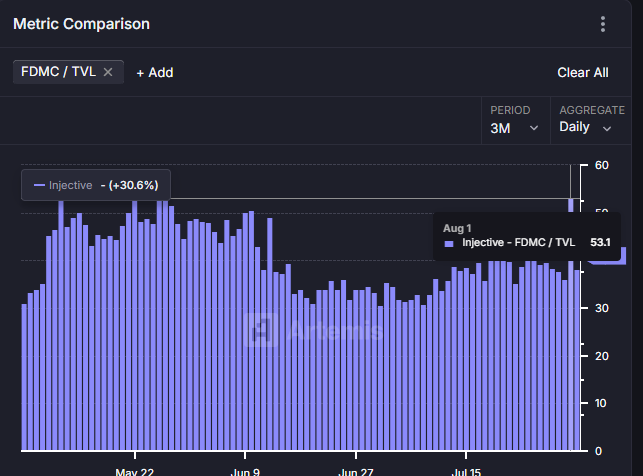The image size is (643, 476).
Task: Click the Injective color swatch in tooltip
Action: tap(449, 244)
